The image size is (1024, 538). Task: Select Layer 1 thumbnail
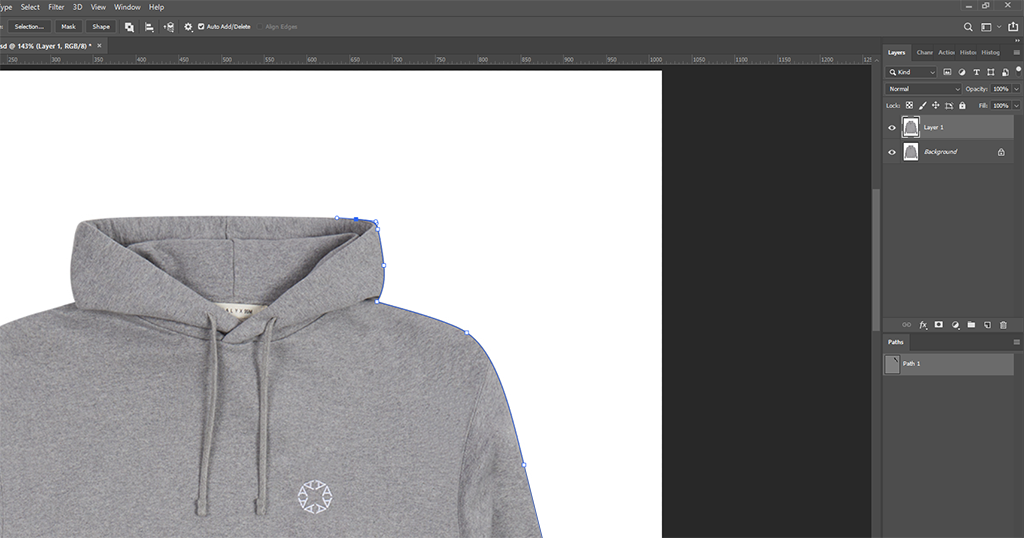click(x=910, y=127)
